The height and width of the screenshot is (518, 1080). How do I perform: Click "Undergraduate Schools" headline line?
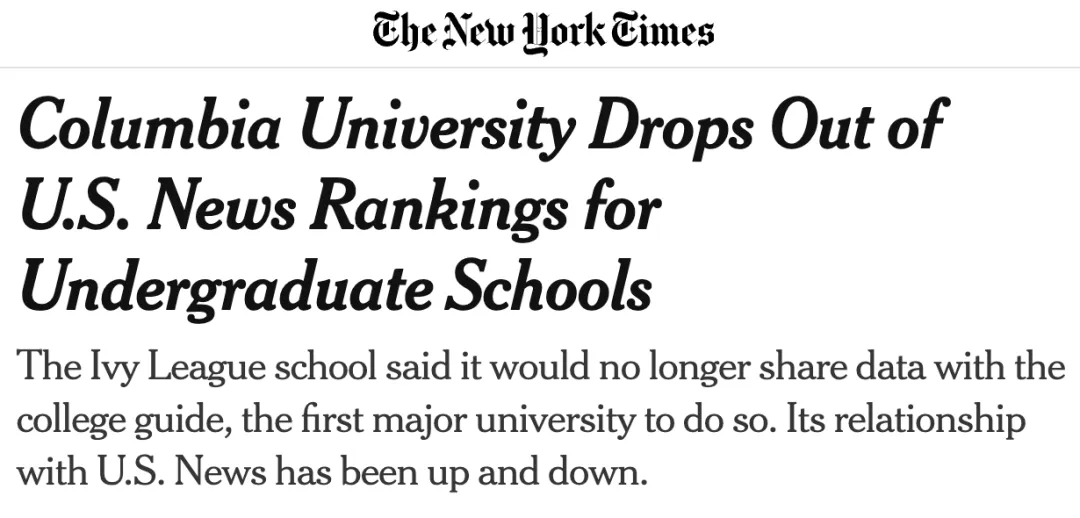[336, 285]
